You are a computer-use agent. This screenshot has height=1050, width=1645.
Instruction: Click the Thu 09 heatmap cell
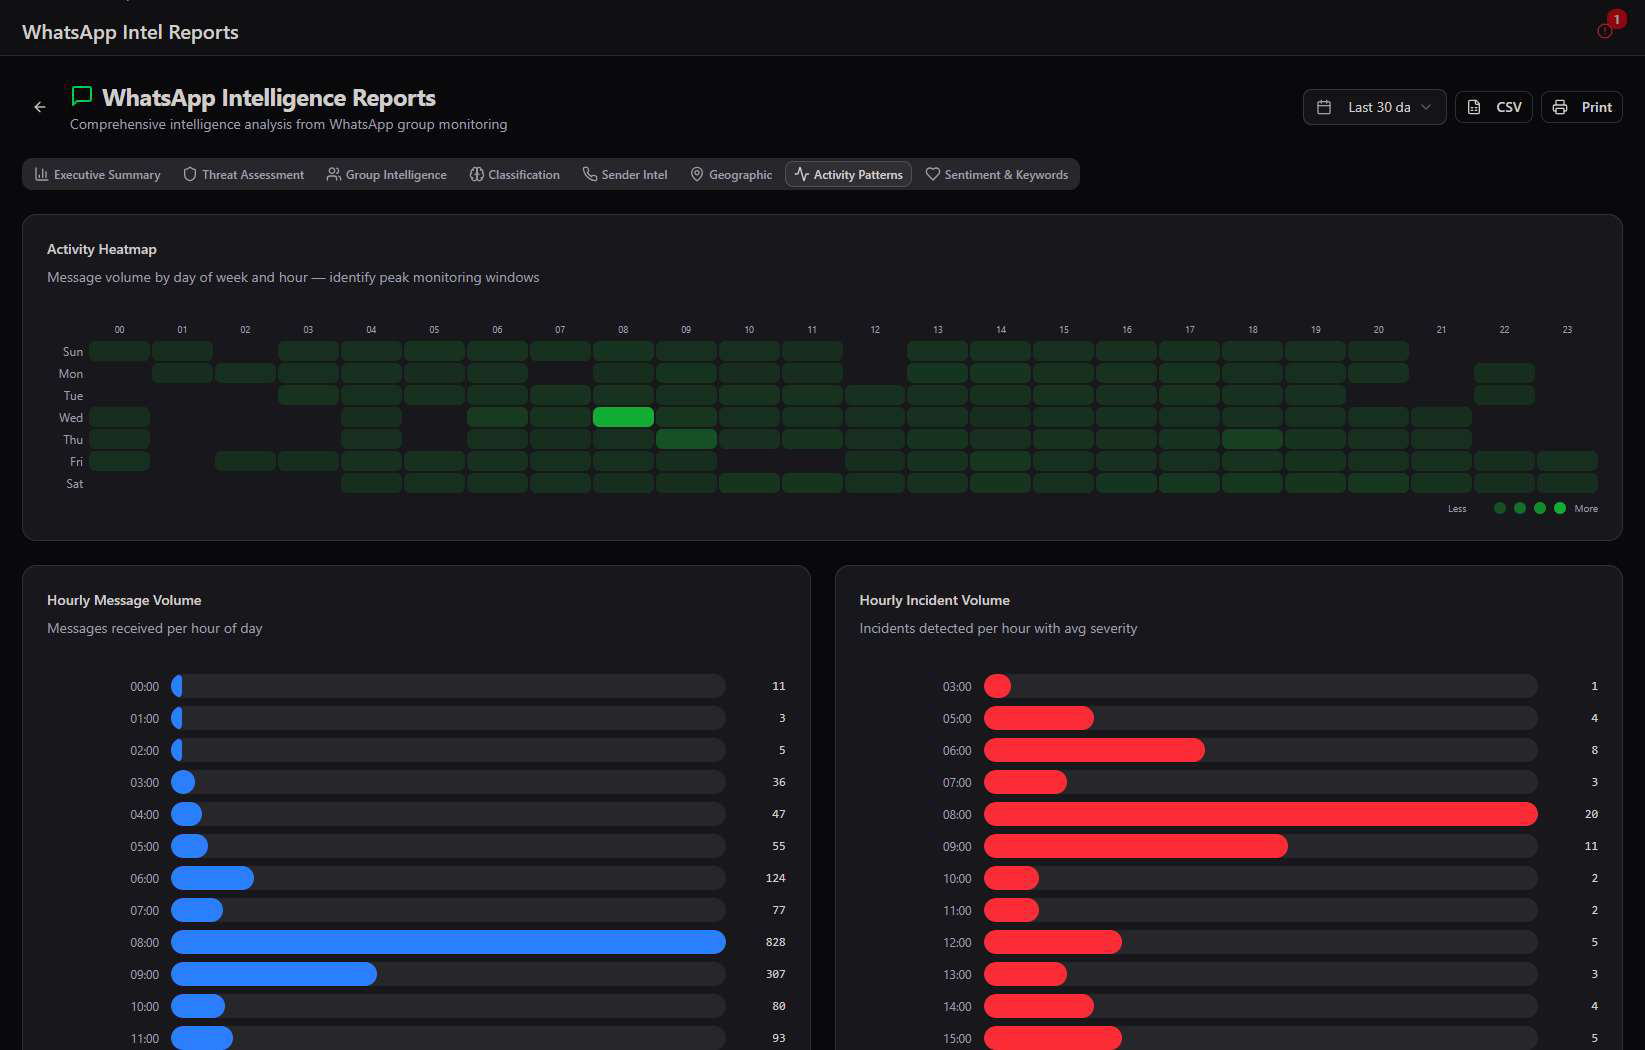(686, 439)
